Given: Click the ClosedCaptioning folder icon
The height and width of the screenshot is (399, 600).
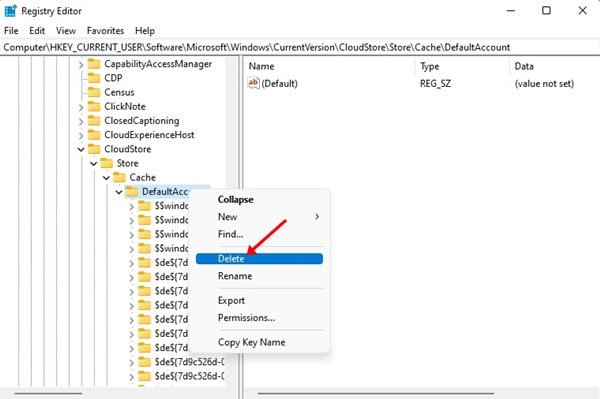Looking at the screenshot, I should 94,121.
